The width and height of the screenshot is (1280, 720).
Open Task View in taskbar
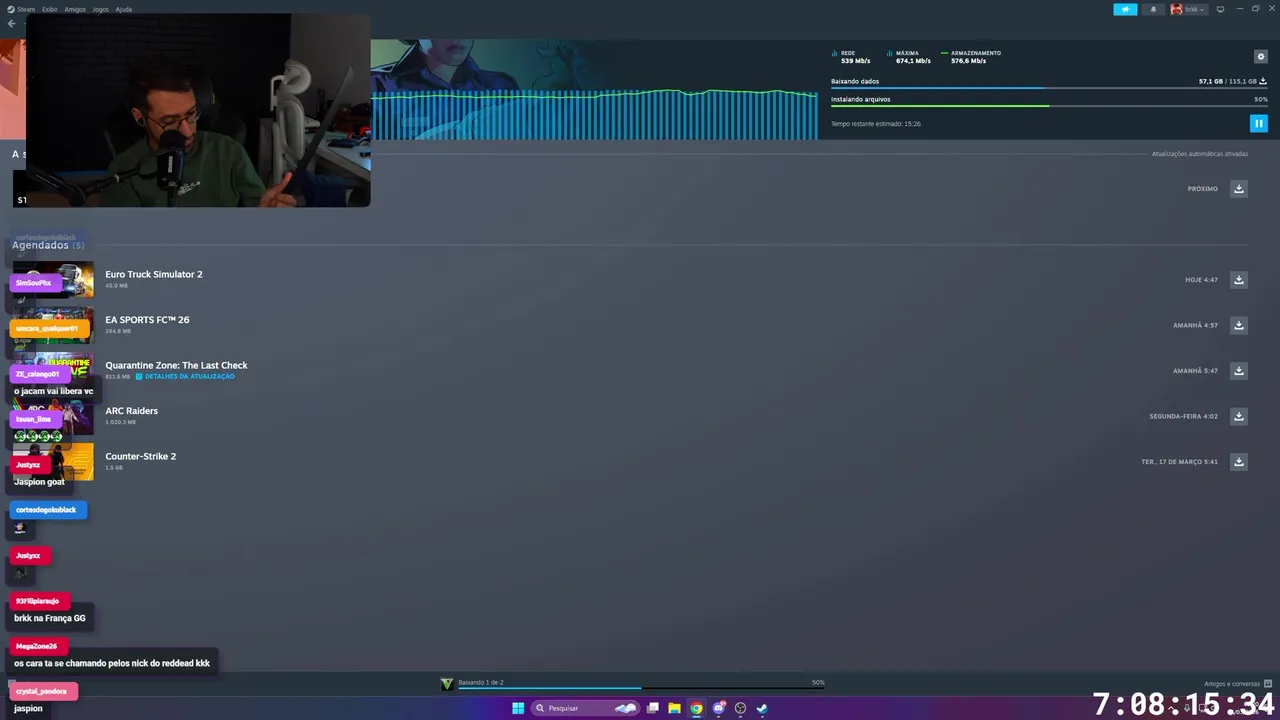[x=652, y=708]
